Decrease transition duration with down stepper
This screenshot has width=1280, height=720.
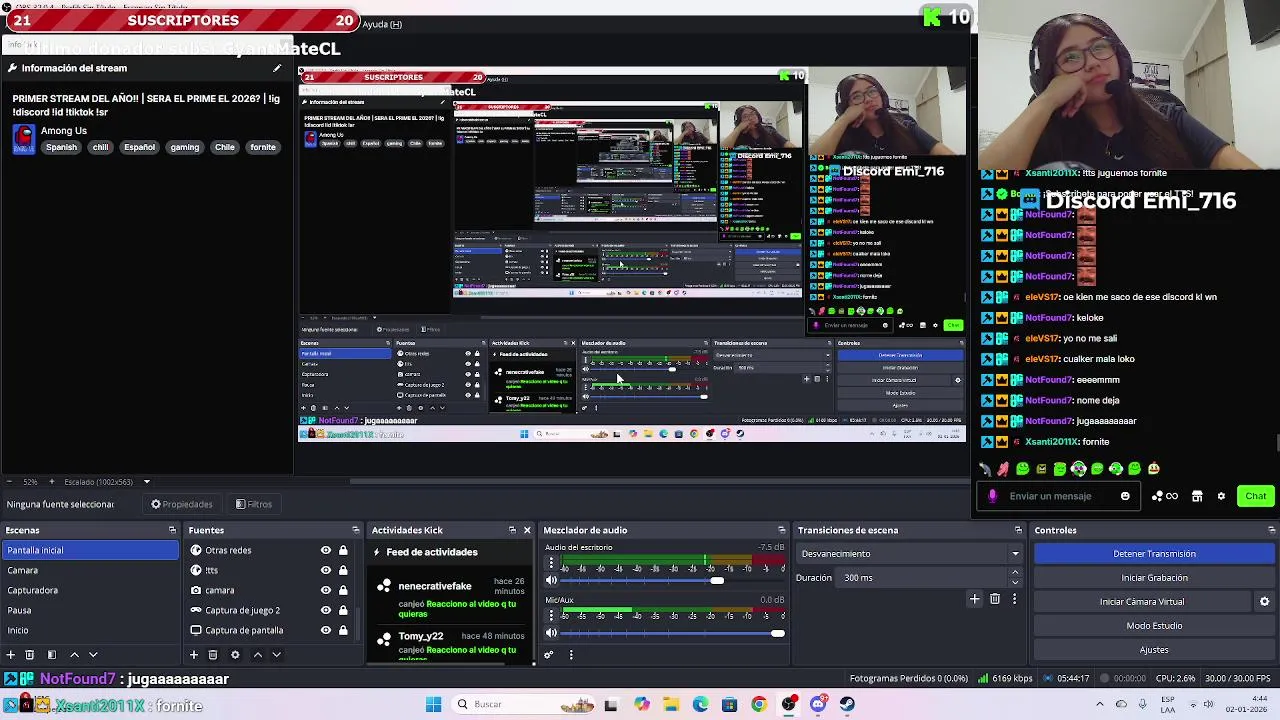1015,582
